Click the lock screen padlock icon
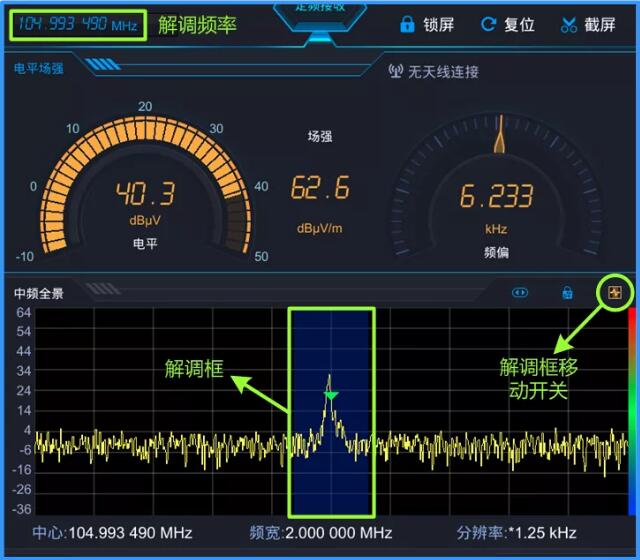Viewport: 640px width, 560px height. tap(407, 24)
